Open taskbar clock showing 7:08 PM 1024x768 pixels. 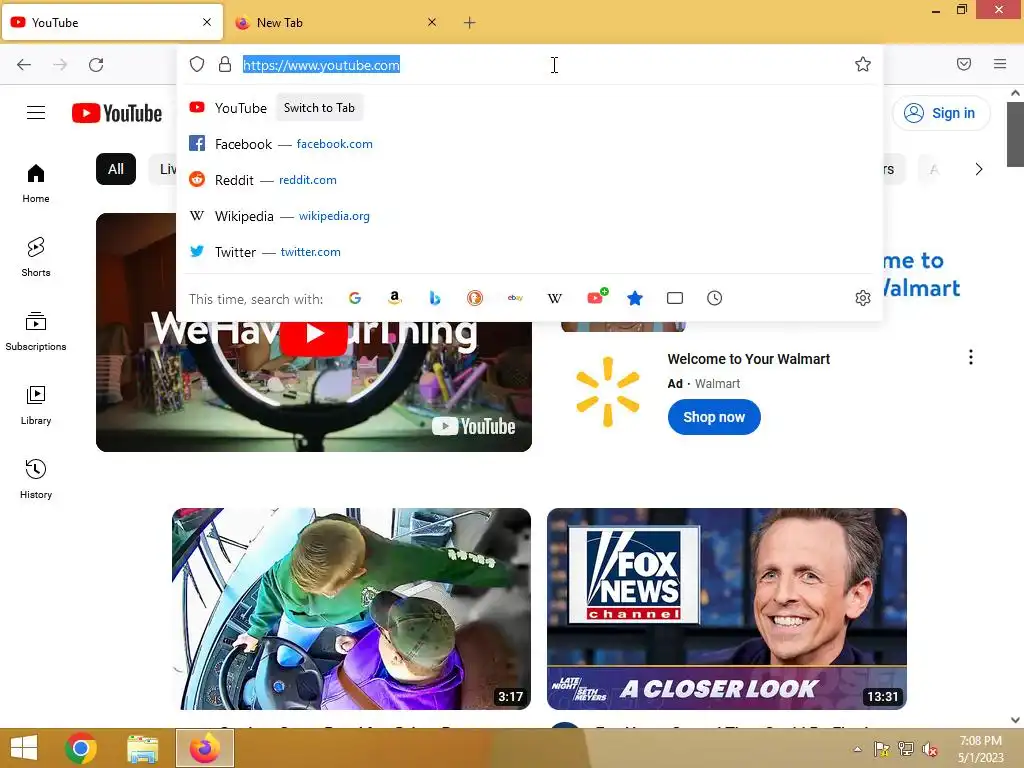pyautogui.click(x=980, y=749)
